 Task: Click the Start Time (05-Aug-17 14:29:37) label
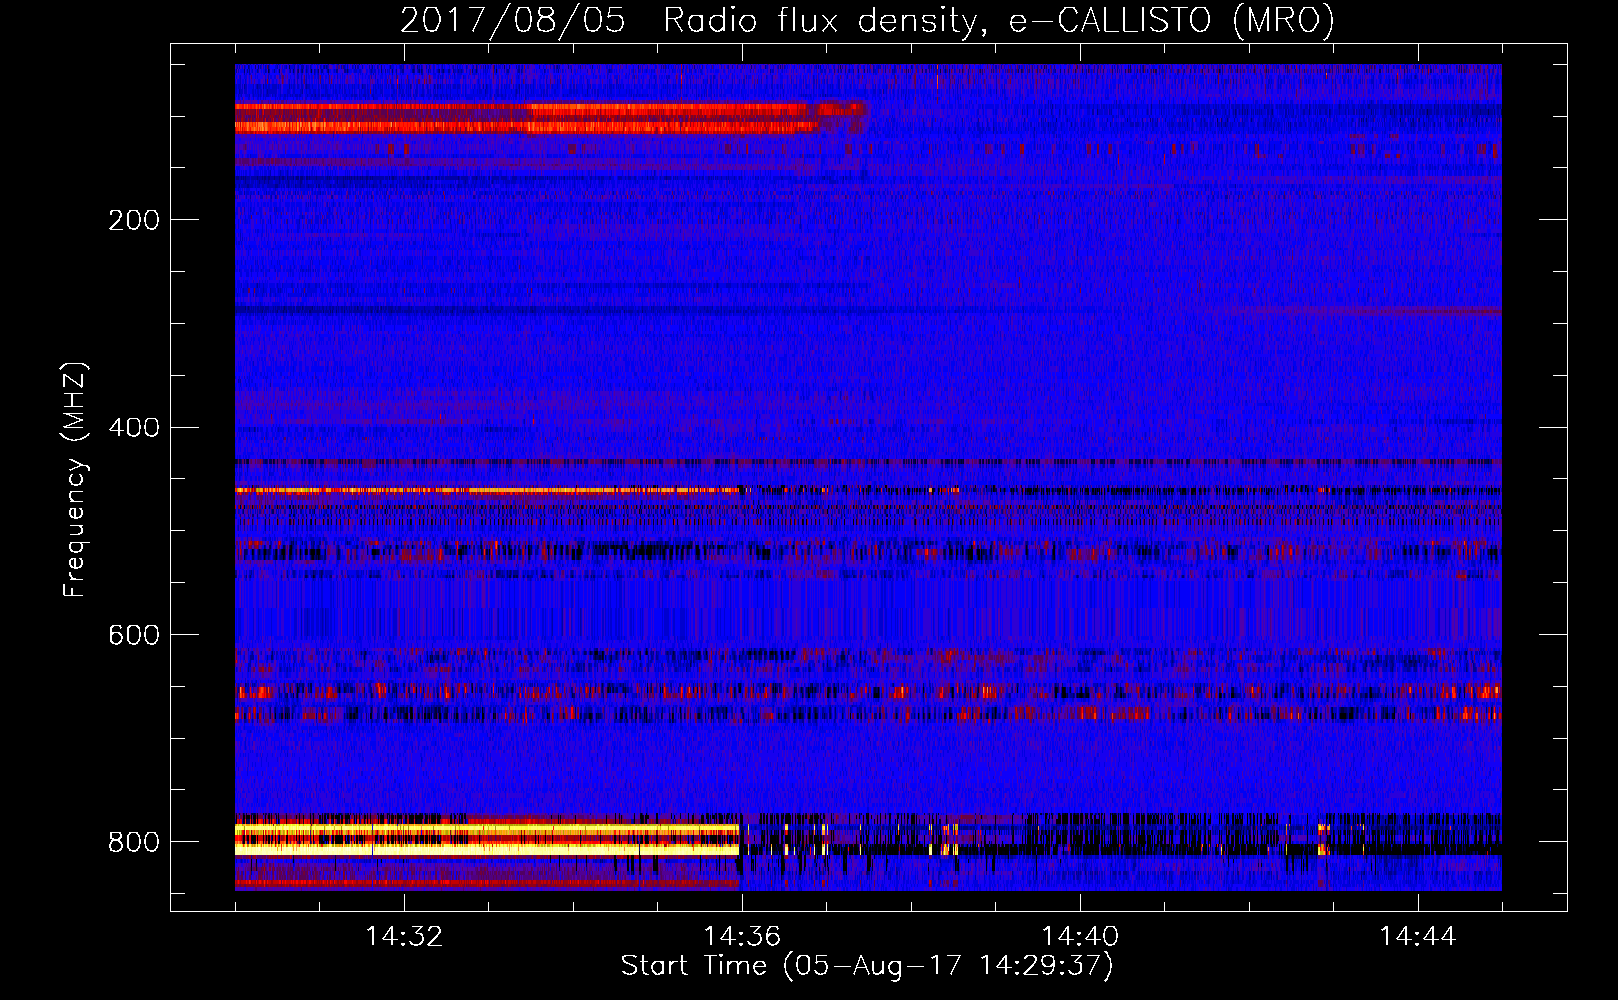[x=867, y=966]
